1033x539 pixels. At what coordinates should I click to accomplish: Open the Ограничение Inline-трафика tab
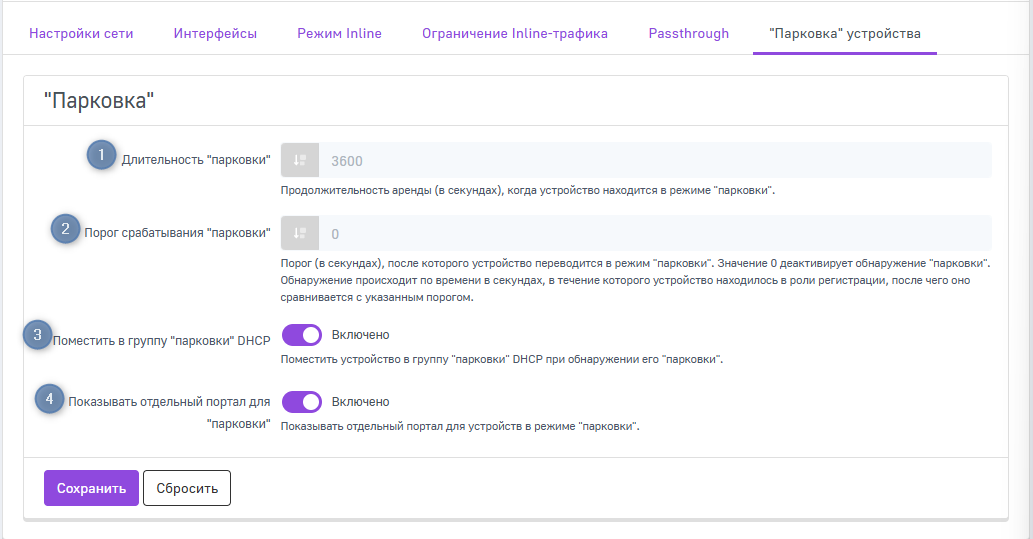514,33
